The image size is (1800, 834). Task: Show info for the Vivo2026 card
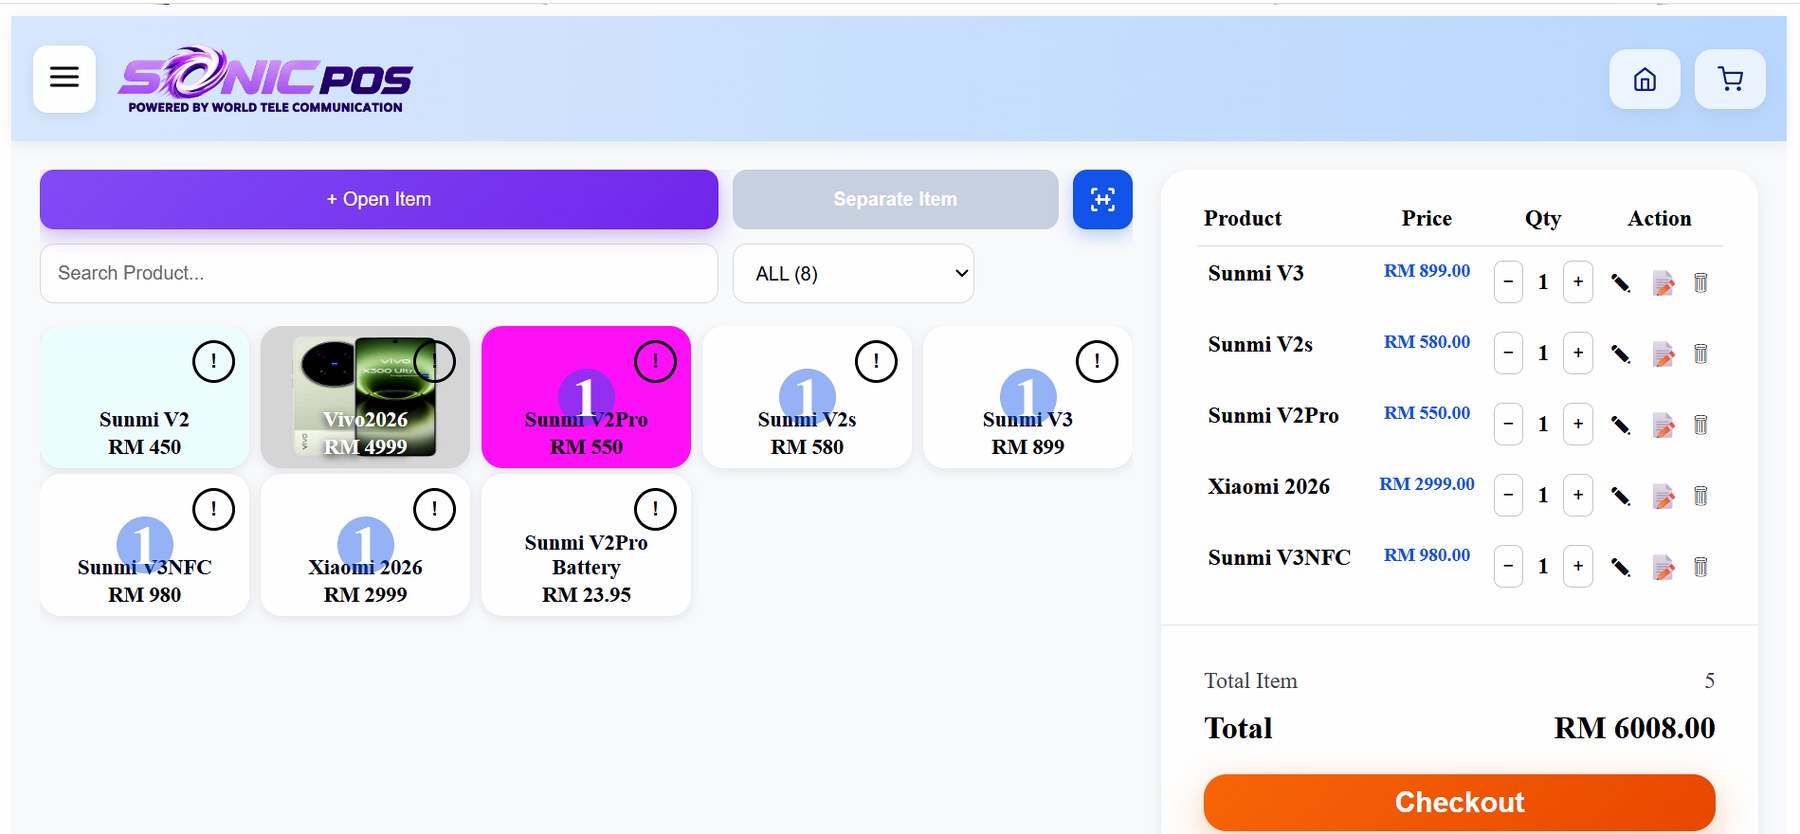tap(434, 361)
